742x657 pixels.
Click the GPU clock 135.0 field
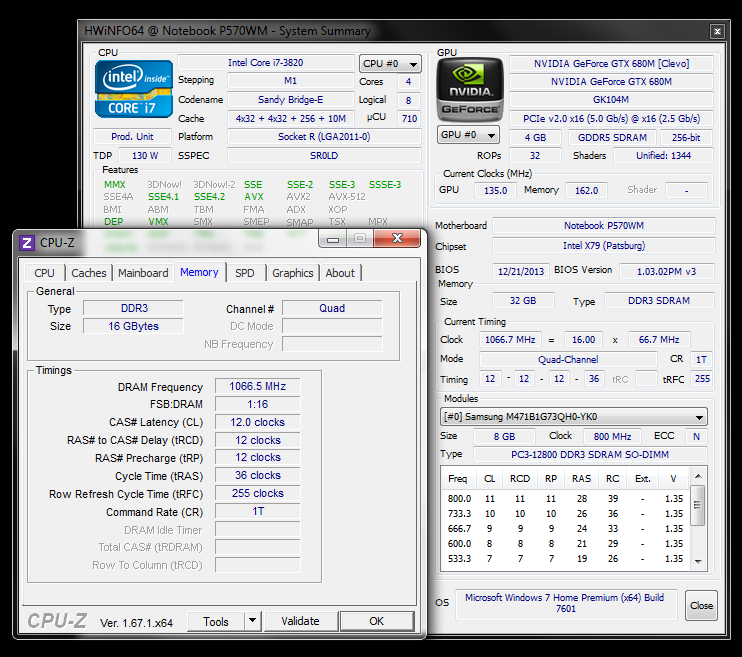[x=495, y=190]
